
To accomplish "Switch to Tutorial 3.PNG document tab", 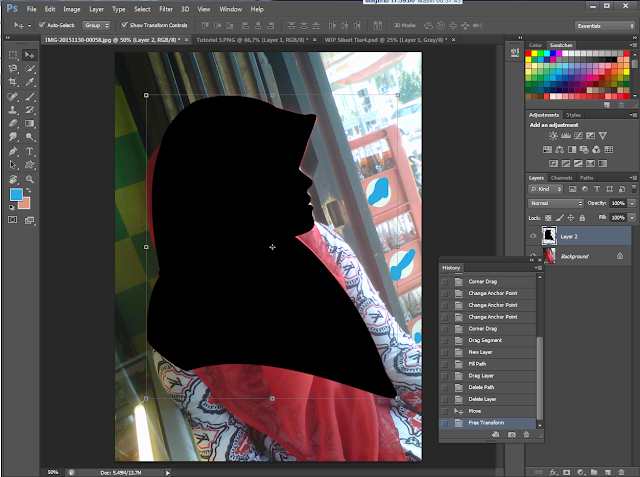I will click(252, 40).
